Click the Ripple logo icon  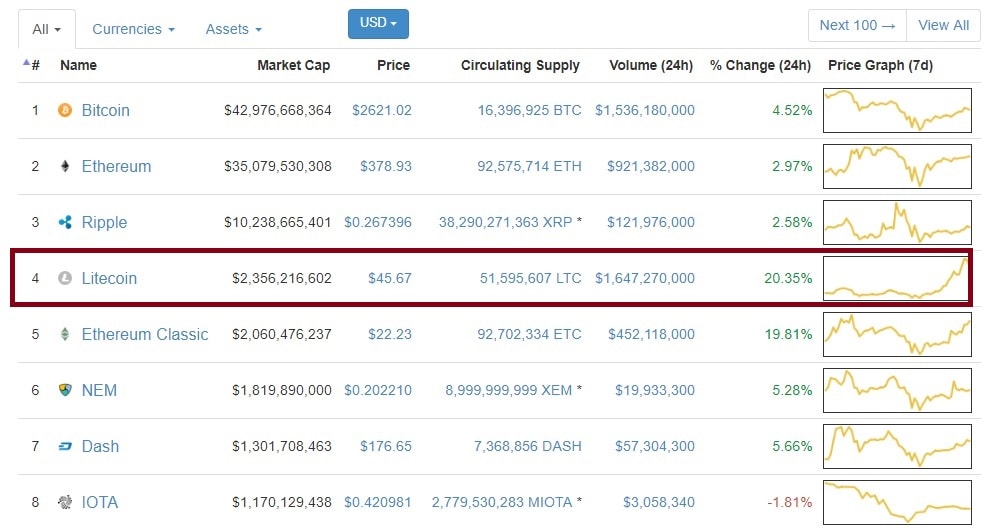(x=66, y=222)
